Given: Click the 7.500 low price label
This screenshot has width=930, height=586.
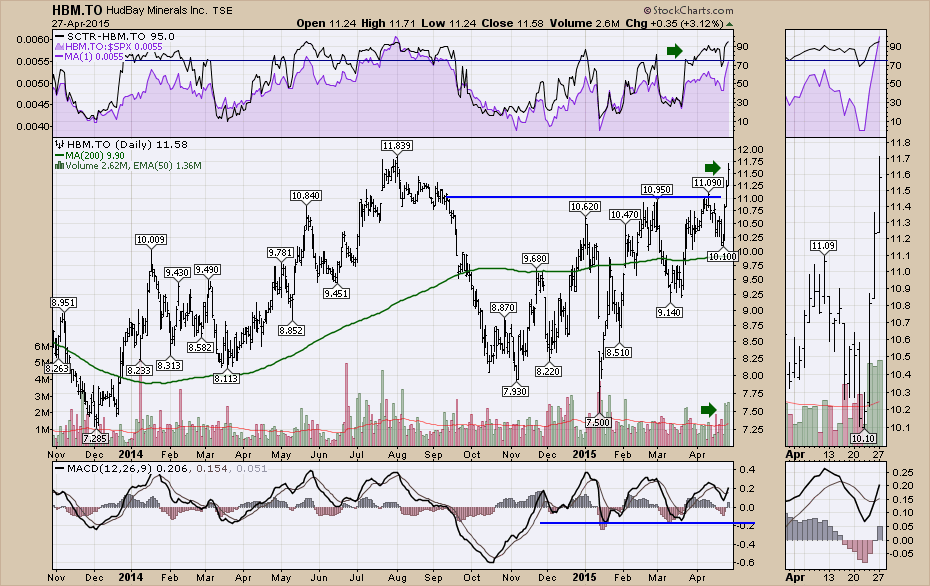Looking at the screenshot, I should (x=598, y=422).
